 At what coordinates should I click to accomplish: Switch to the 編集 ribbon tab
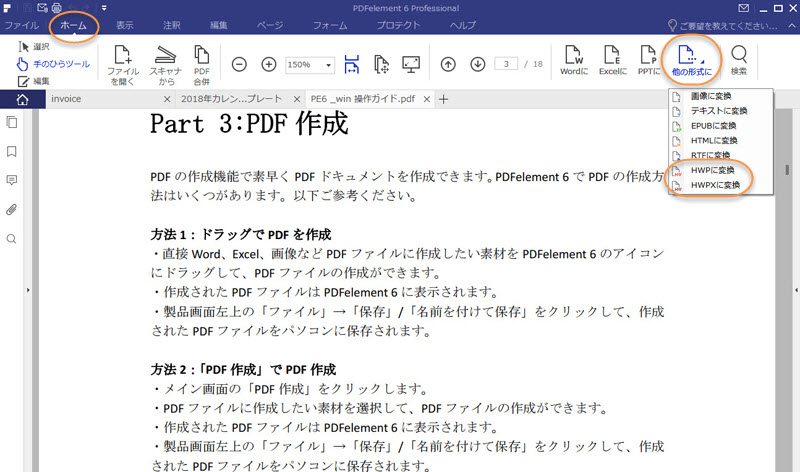point(219,25)
